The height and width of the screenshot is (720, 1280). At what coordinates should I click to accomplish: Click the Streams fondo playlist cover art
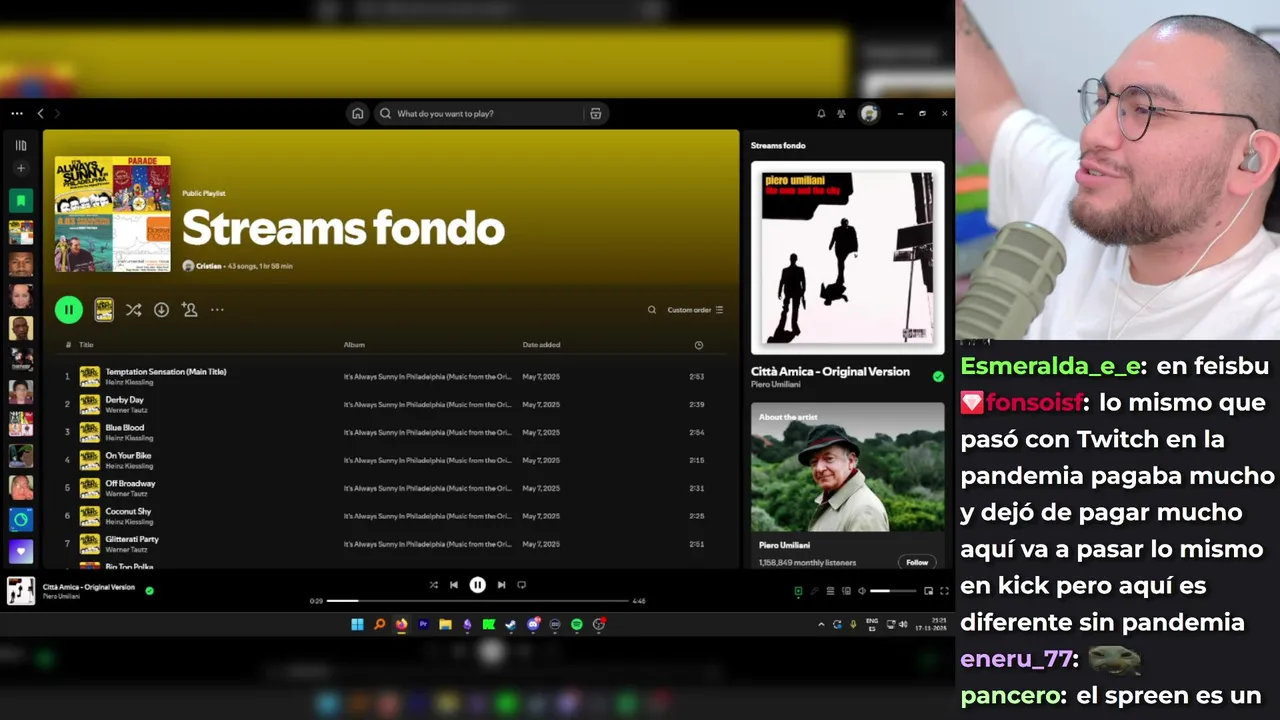112,214
